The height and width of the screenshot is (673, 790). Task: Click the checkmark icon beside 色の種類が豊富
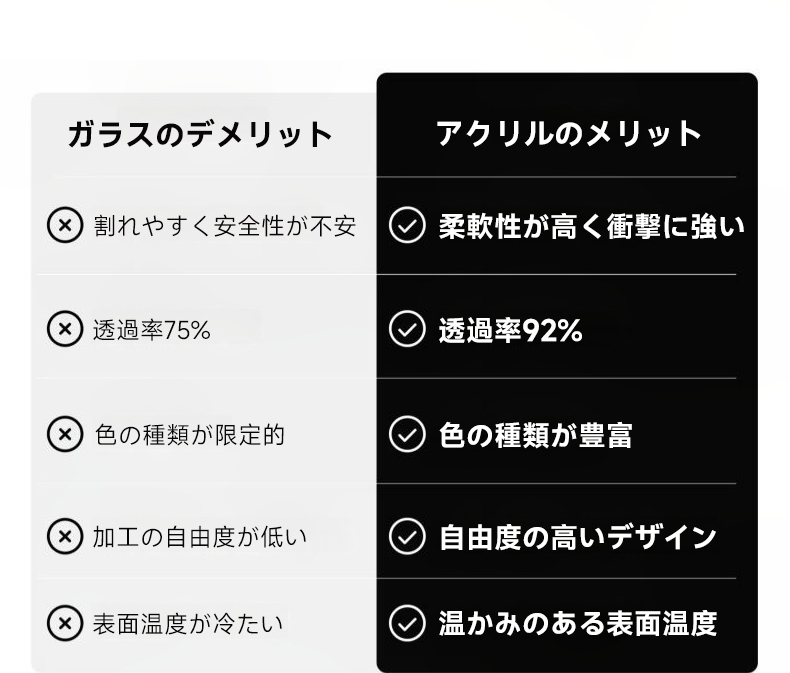(406, 434)
